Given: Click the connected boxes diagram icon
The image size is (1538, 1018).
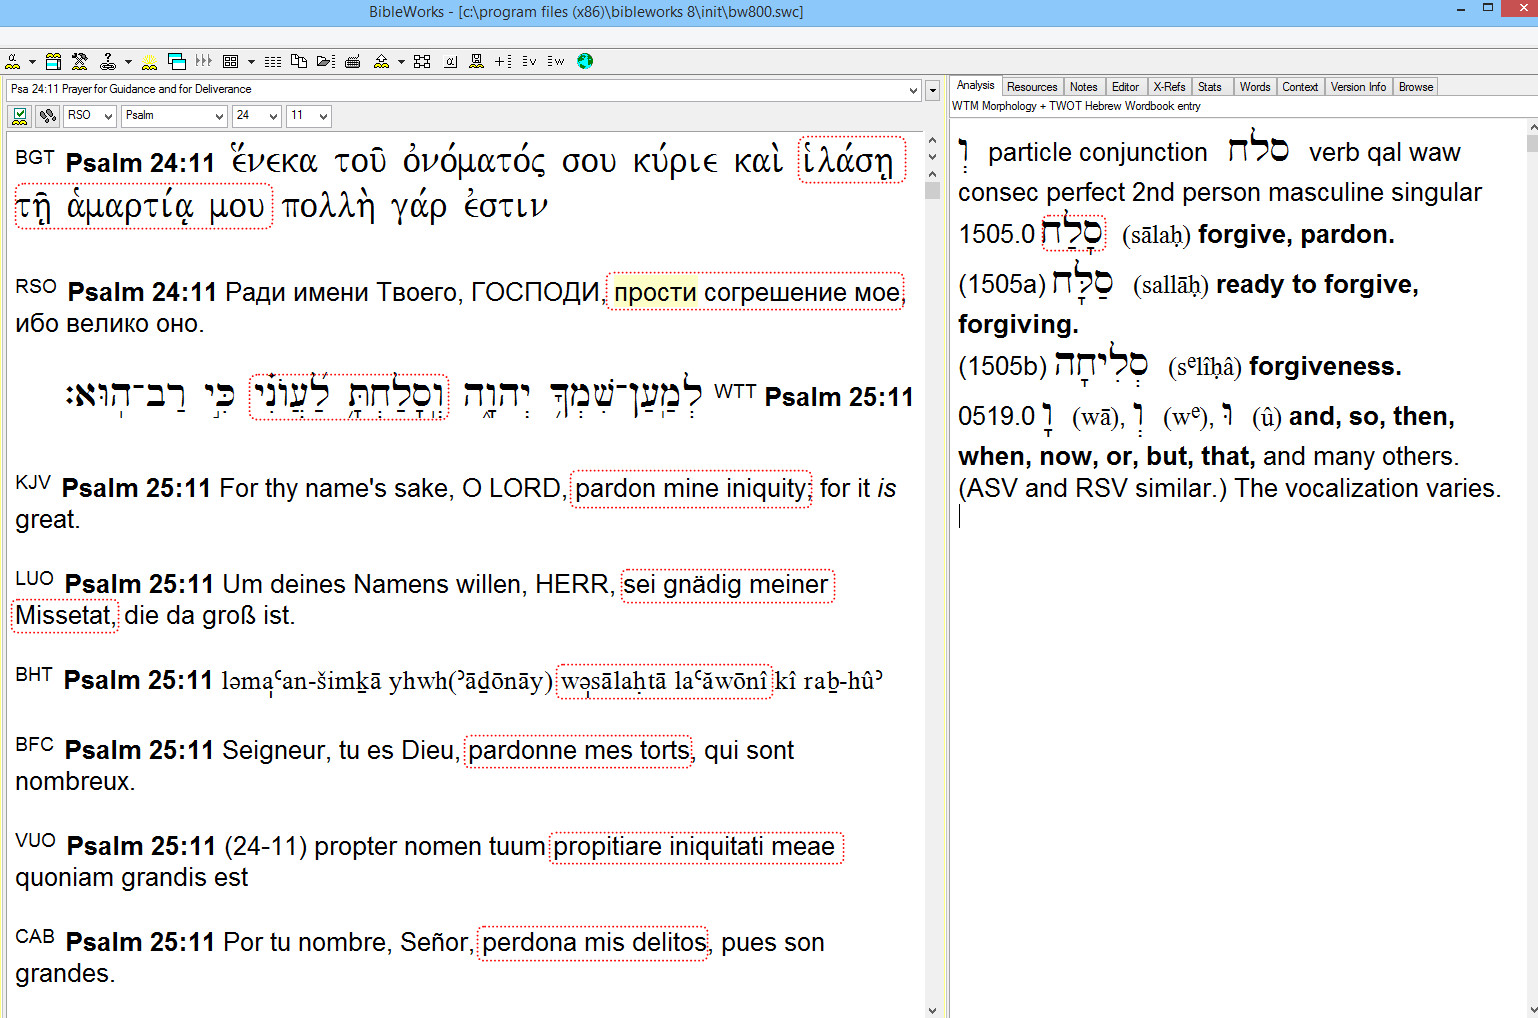Looking at the screenshot, I should coord(422,61).
